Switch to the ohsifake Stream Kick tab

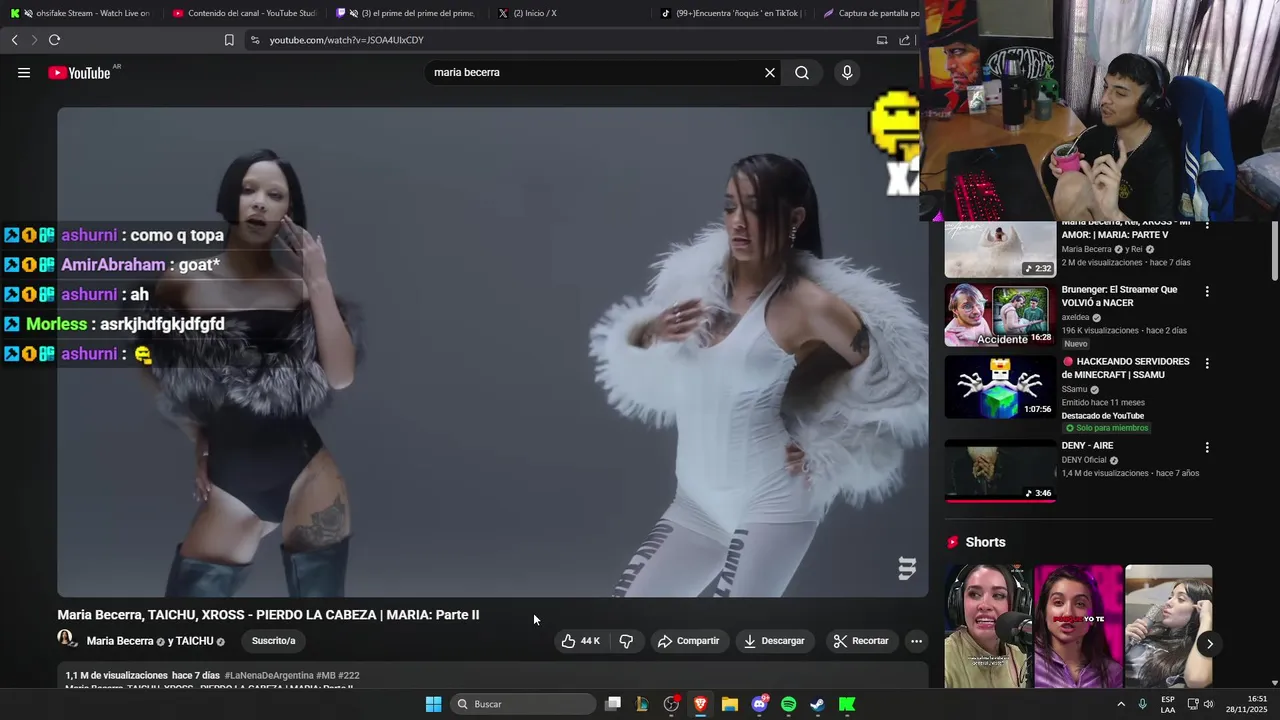(82, 13)
